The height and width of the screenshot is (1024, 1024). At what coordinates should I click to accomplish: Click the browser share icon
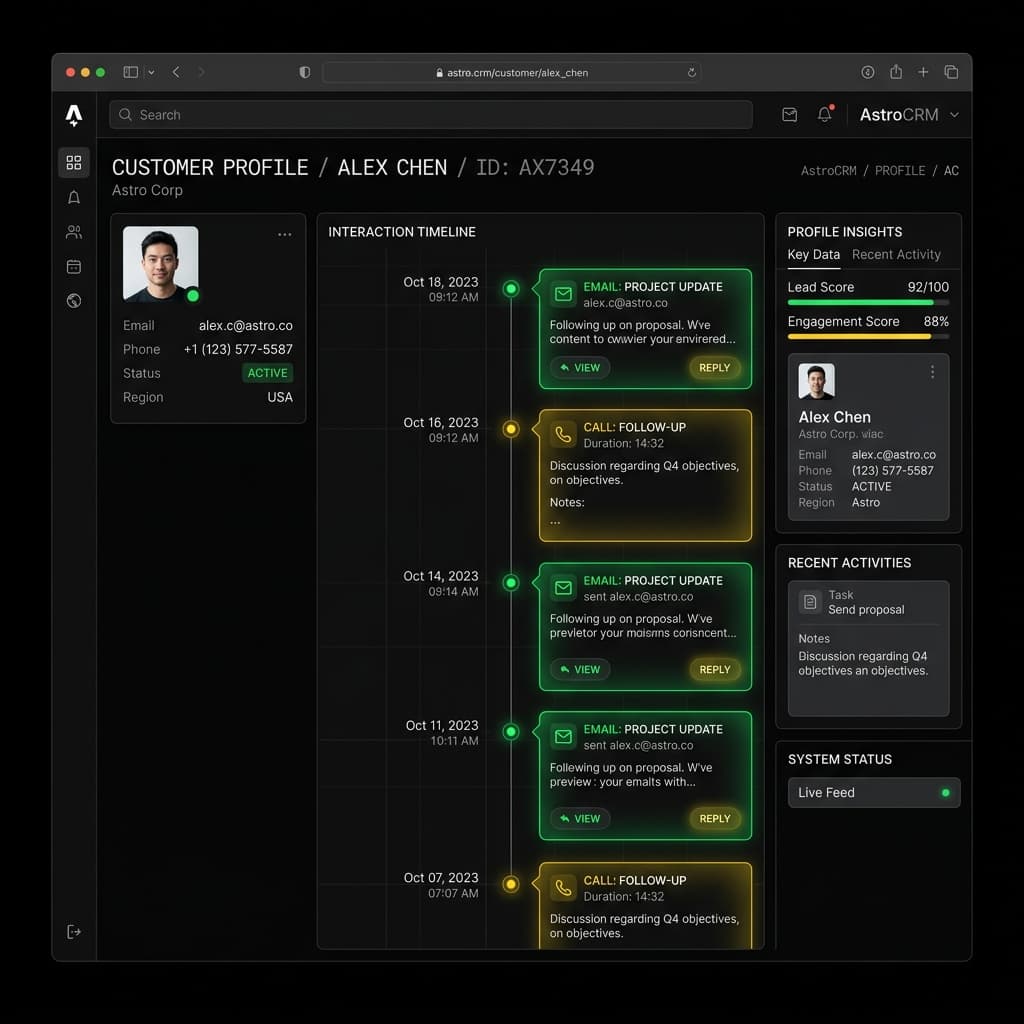896,72
